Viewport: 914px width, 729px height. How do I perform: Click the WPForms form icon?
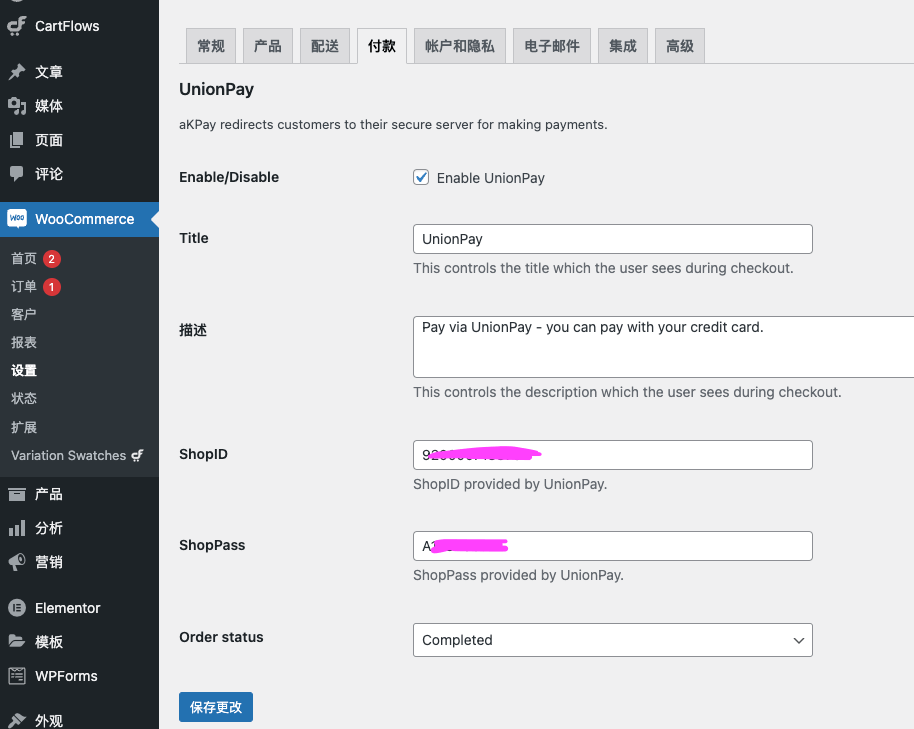[17, 675]
